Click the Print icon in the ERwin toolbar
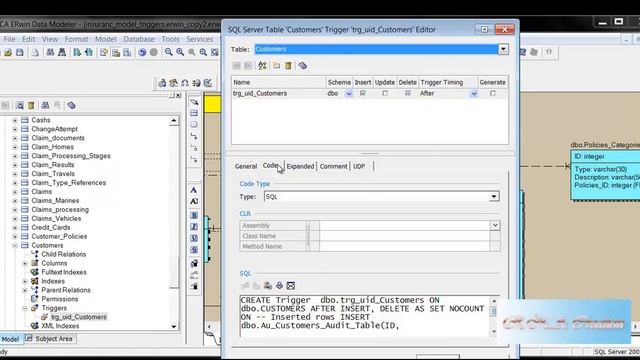This screenshot has width=640, height=360. coord(36,52)
